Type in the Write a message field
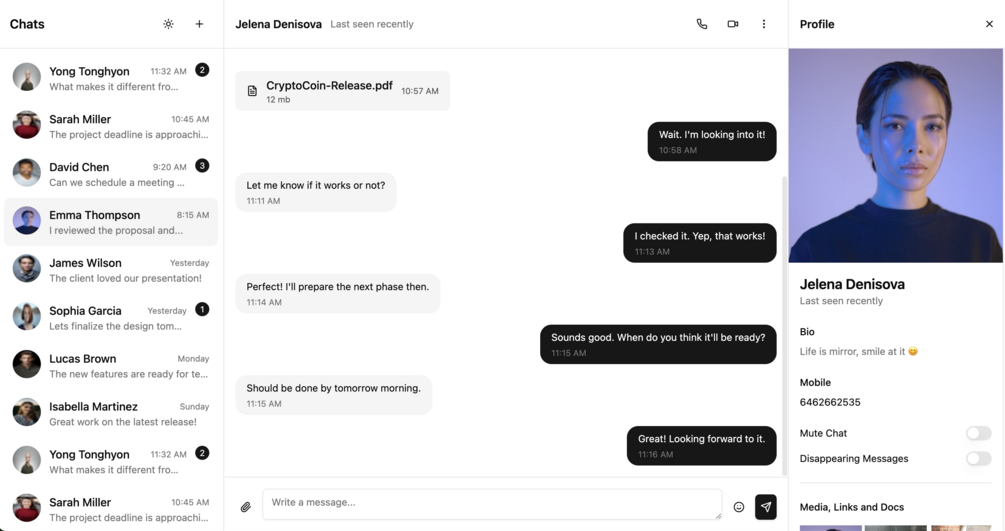 [x=491, y=503]
